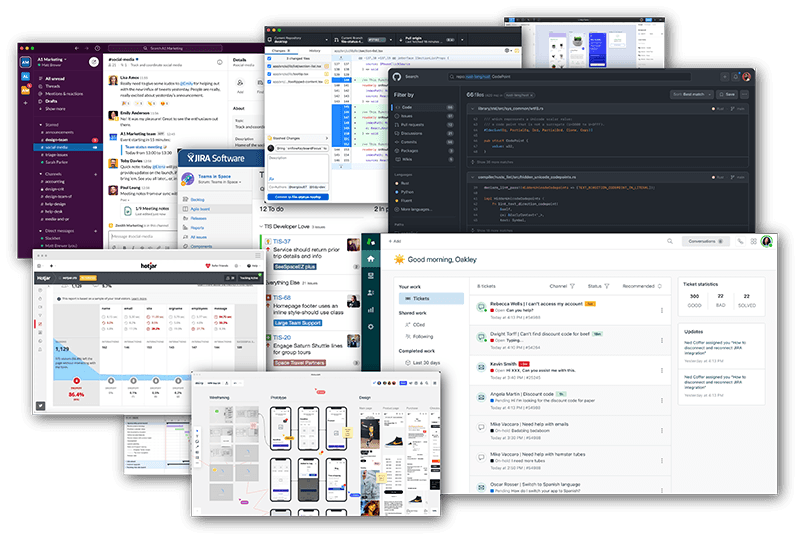
Task: Open the apps grid icon in helpdesk header
Action: pyautogui.click(x=754, y=241)
